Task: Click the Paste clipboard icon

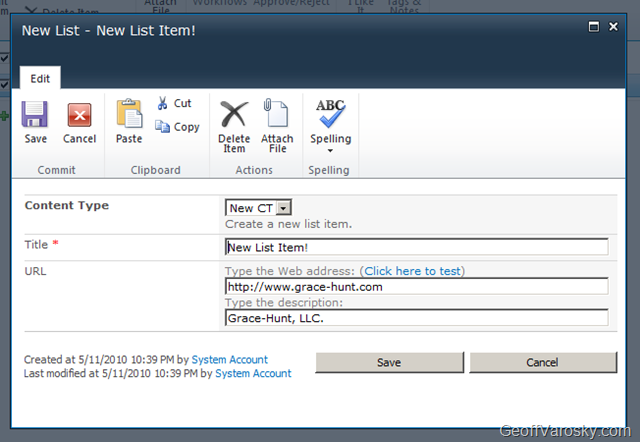Action: coord(129,113)
